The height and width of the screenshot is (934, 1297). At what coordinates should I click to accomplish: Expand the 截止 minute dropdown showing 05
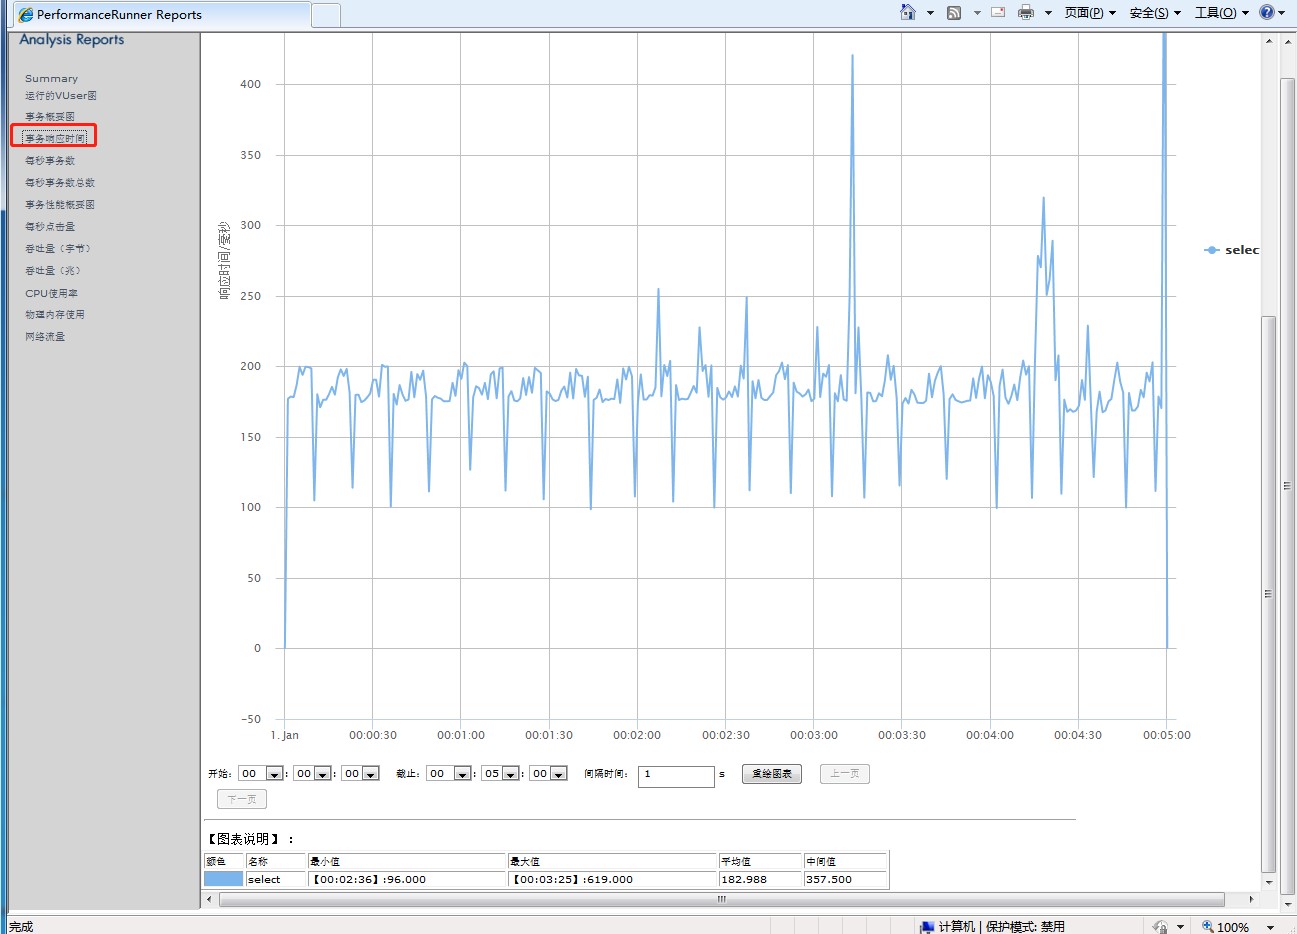click(510, 774)
